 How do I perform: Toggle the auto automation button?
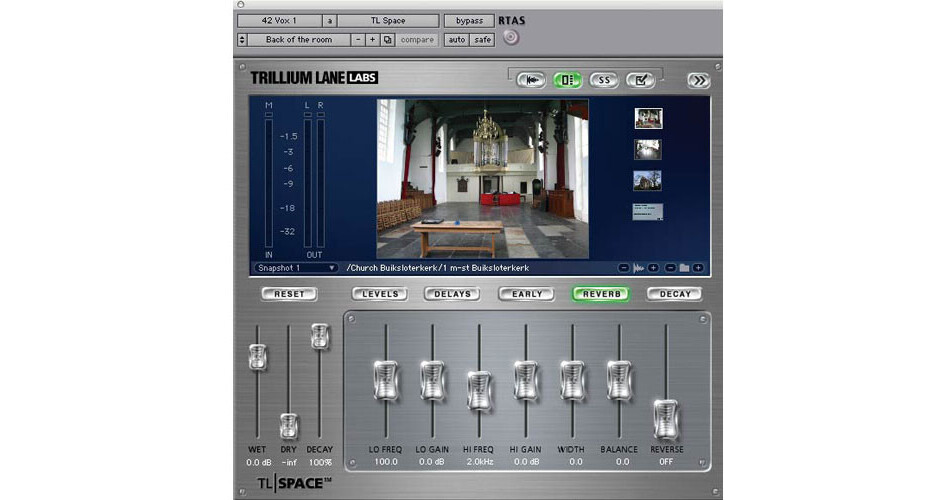457,39
